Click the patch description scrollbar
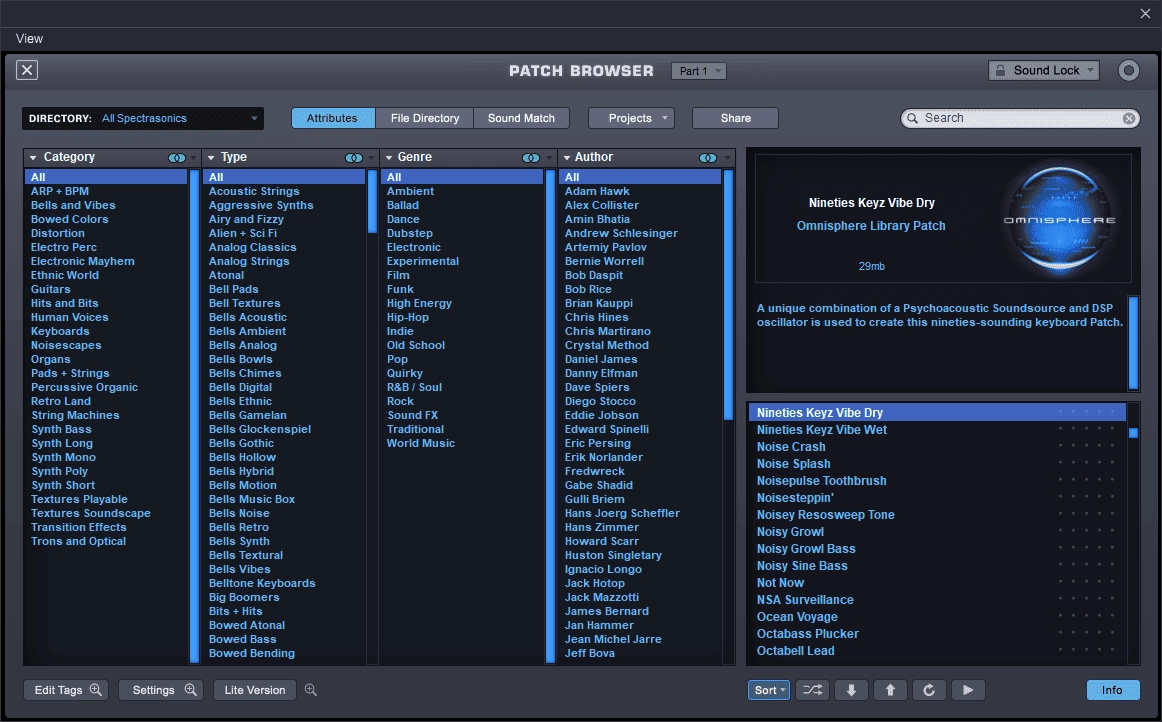This screenshot has height=722, width=1162. 1133,342
